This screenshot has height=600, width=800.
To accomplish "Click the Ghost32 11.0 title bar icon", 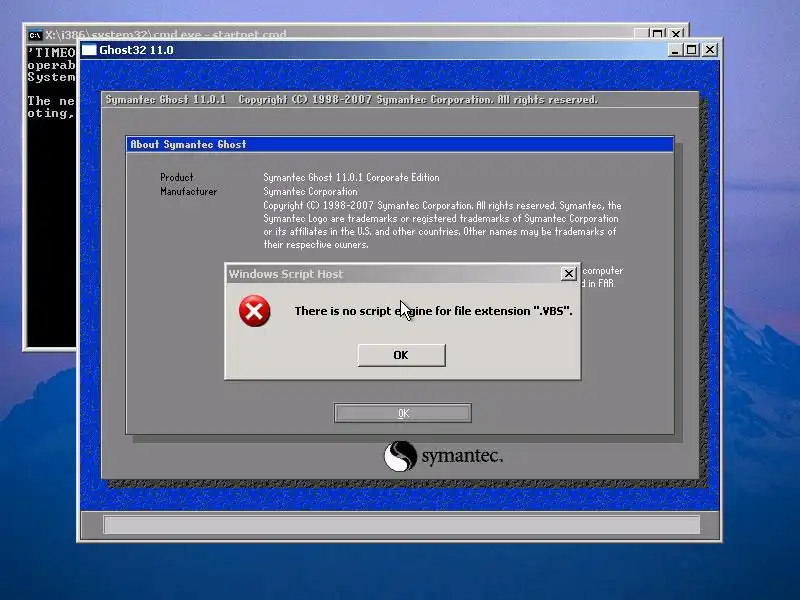I will pos(89,49).
